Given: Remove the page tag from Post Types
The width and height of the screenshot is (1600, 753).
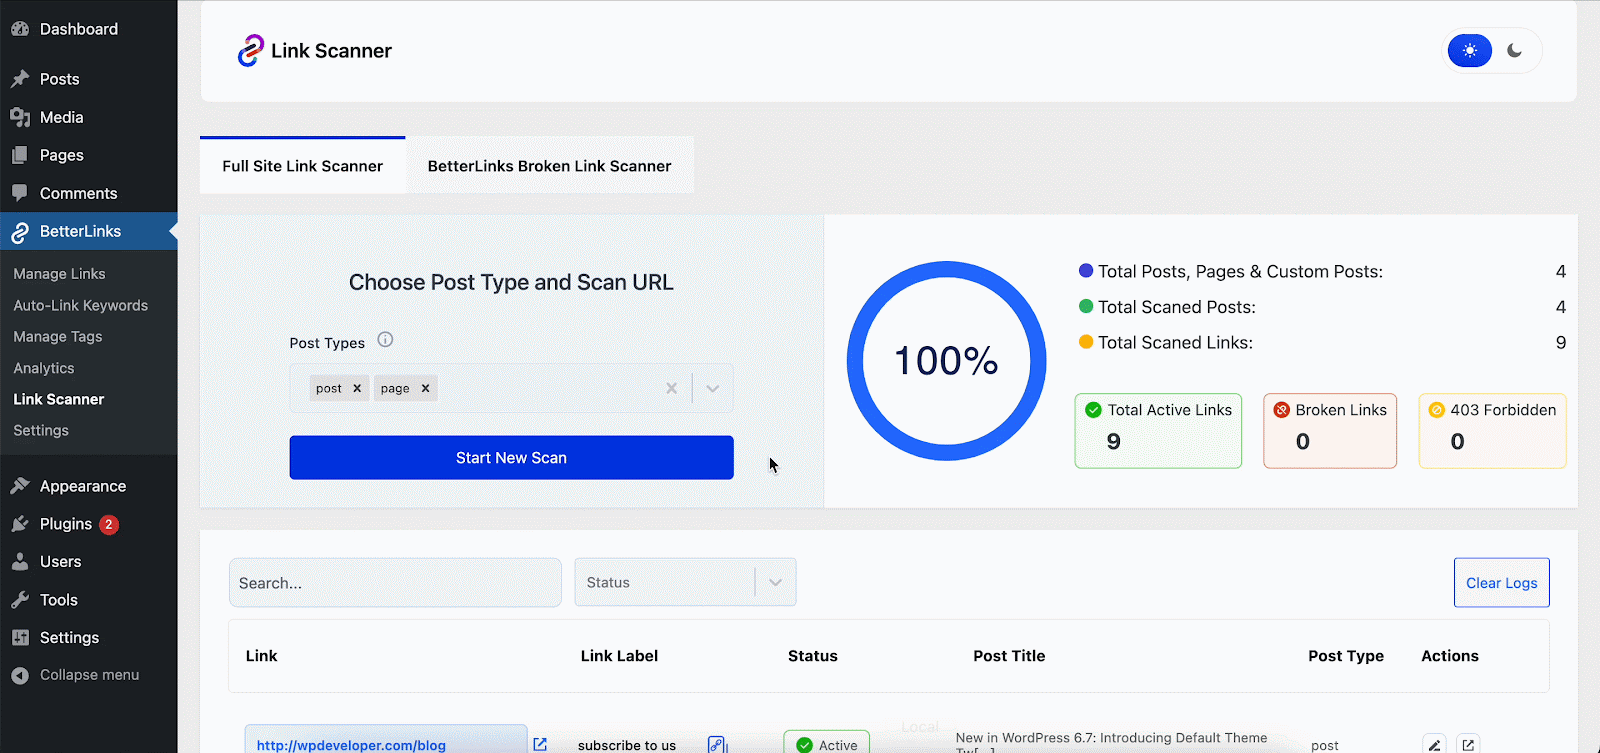Looking at the screenshot, I should tap(425, 388).
